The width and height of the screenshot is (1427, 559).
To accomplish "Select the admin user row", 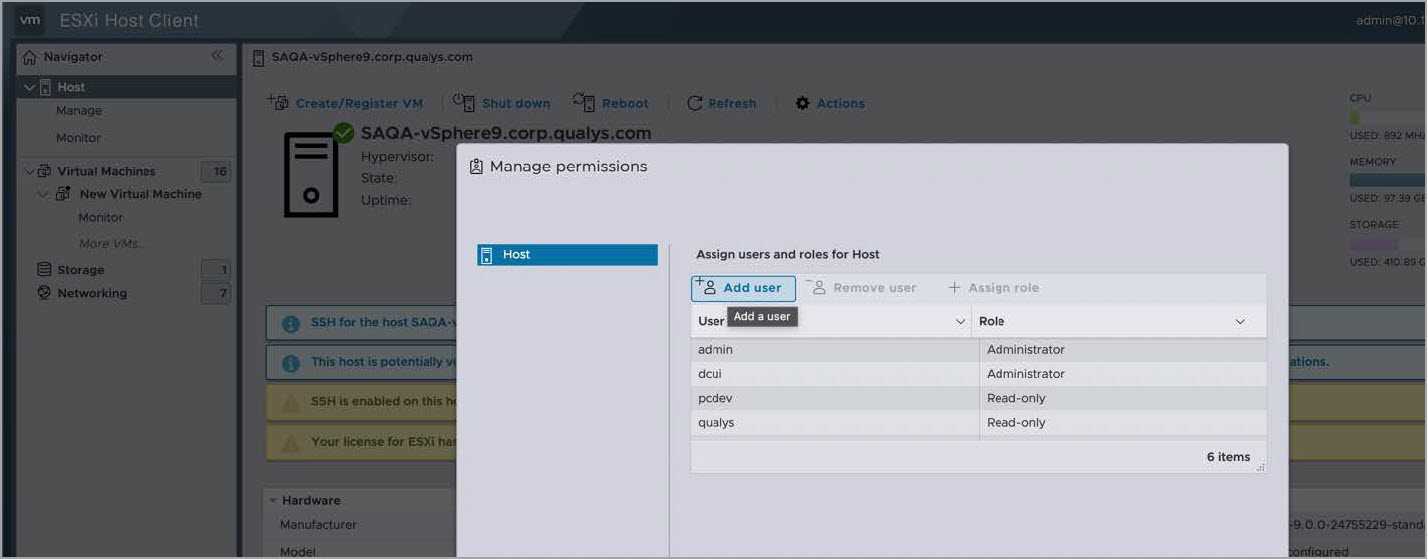I will (x=978, y=350).
